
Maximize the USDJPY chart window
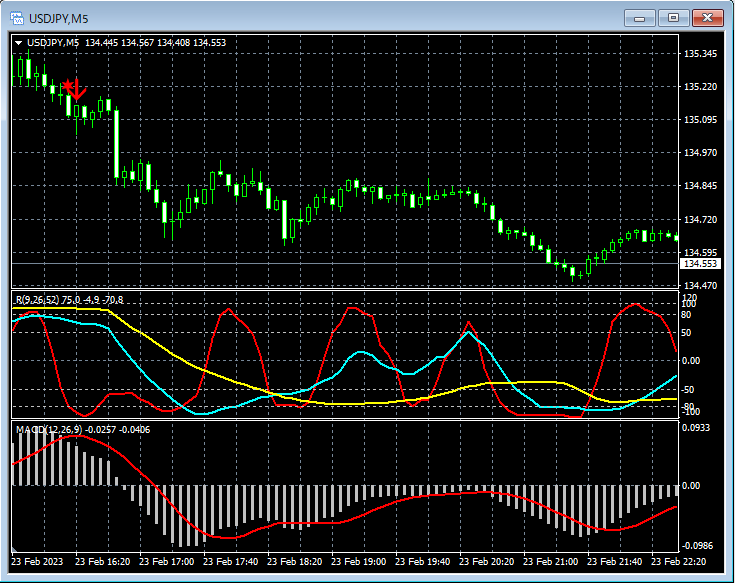[673, 18]
